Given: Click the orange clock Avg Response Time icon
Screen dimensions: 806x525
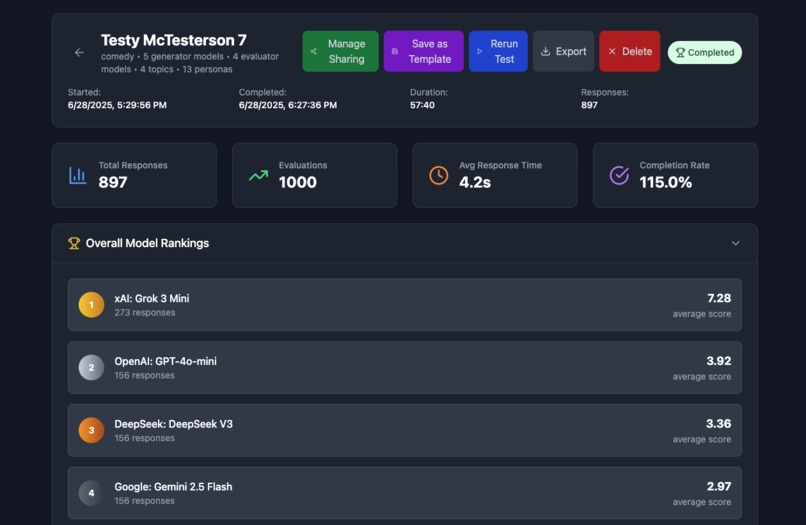Looking at the screenshot, I should [438, 175].
